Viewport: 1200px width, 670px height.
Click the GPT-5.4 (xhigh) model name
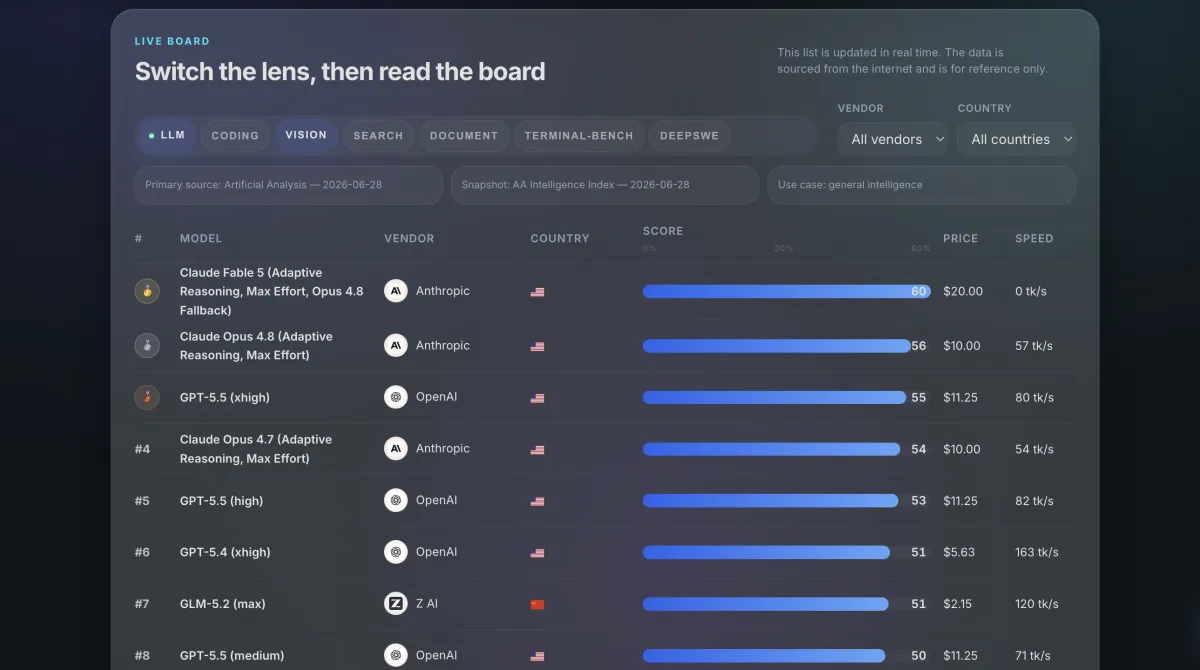[x=225, y=552]
